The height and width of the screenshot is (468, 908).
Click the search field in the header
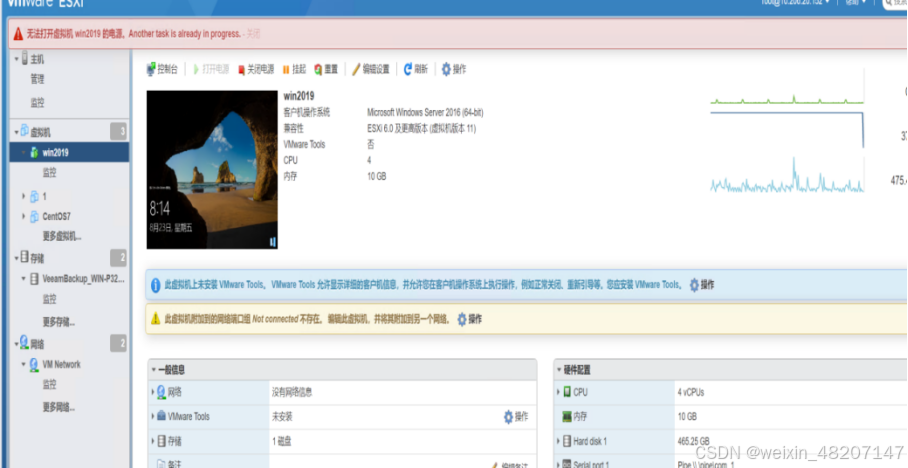[x=895, y=3]
